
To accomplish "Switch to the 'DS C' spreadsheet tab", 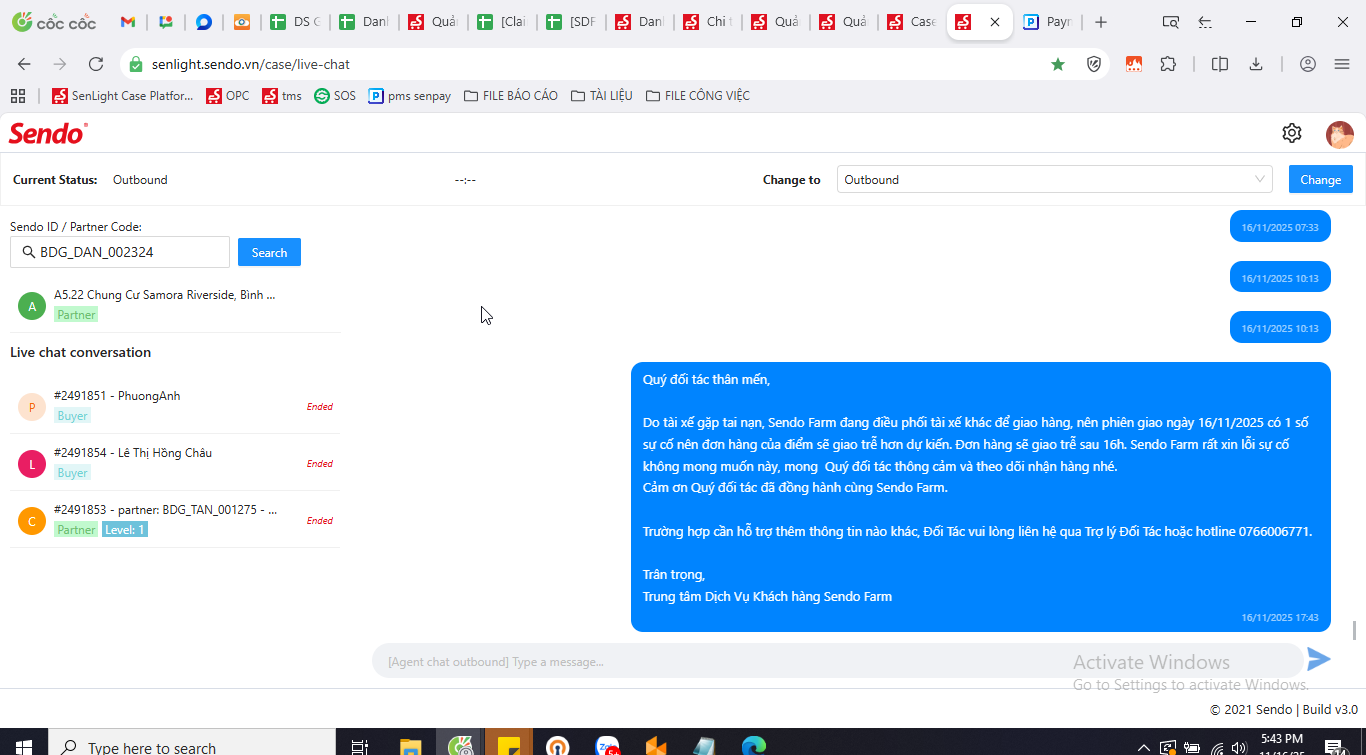I will point(296,22).
